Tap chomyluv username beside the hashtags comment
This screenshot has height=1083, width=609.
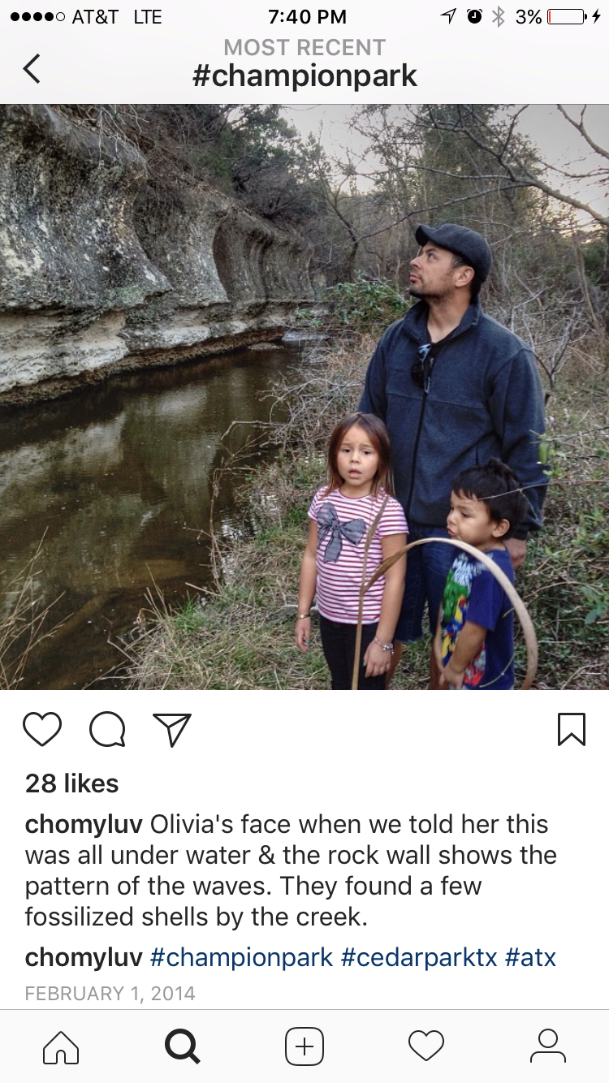84,958
